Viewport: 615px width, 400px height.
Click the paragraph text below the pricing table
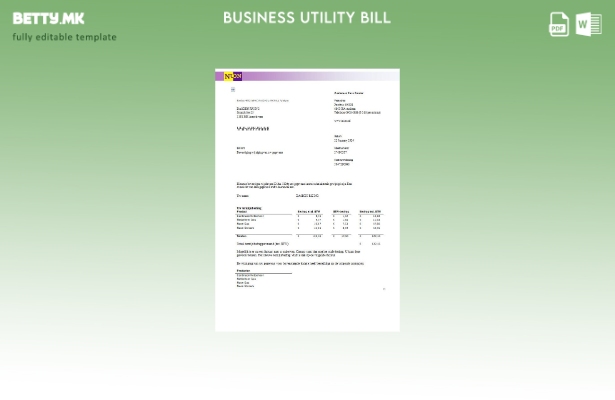[298, 254]
